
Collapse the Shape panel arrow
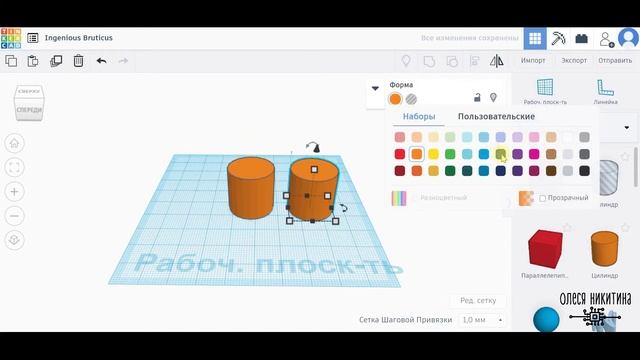(375, 88)
